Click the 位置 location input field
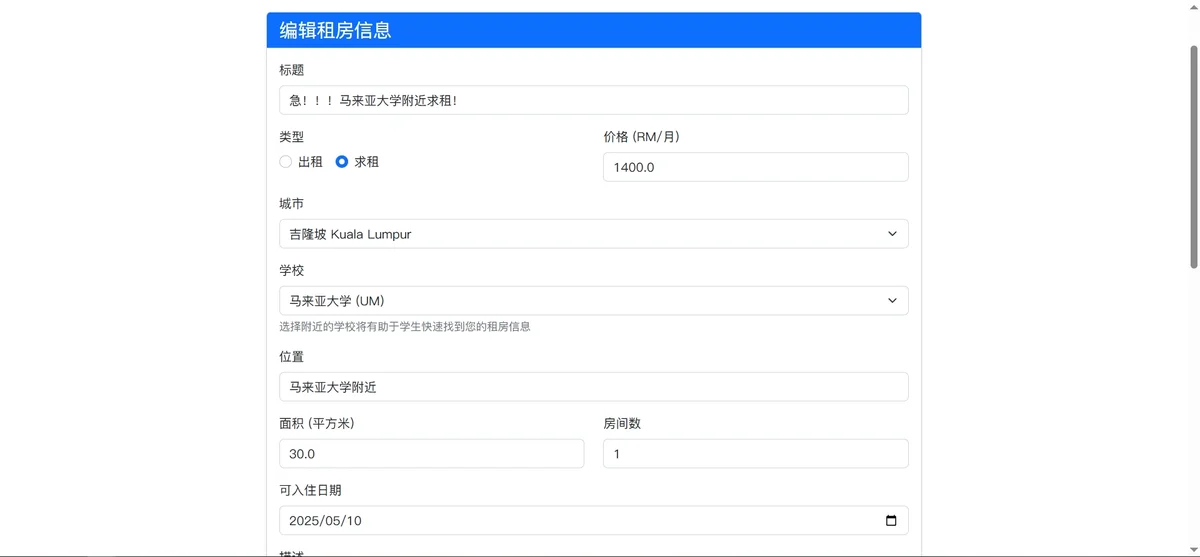Viewport: 1200px width, 557px height. coord(594,387)
